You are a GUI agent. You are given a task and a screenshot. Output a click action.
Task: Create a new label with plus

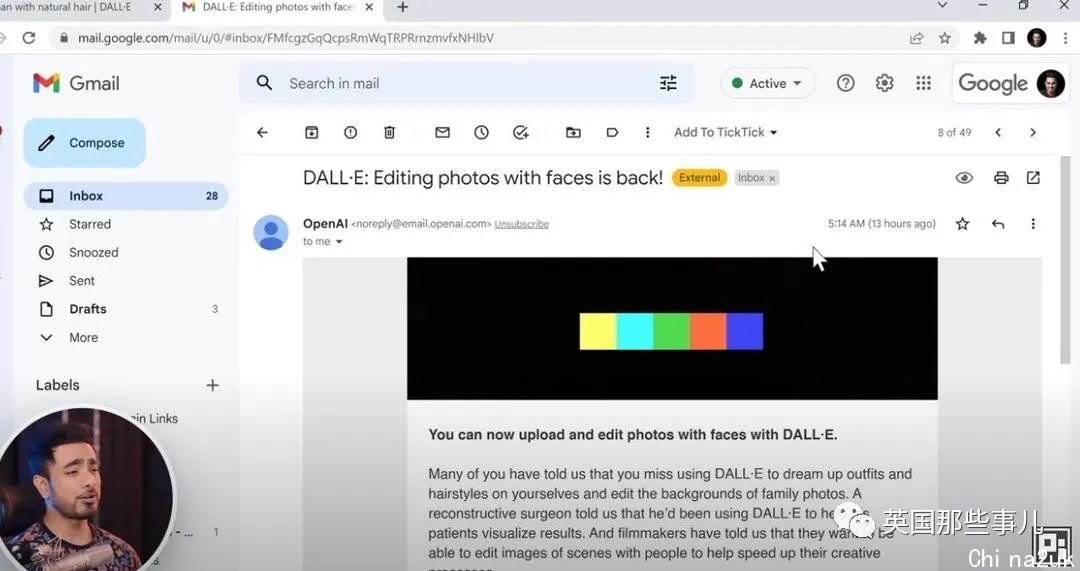pos(213,385)
